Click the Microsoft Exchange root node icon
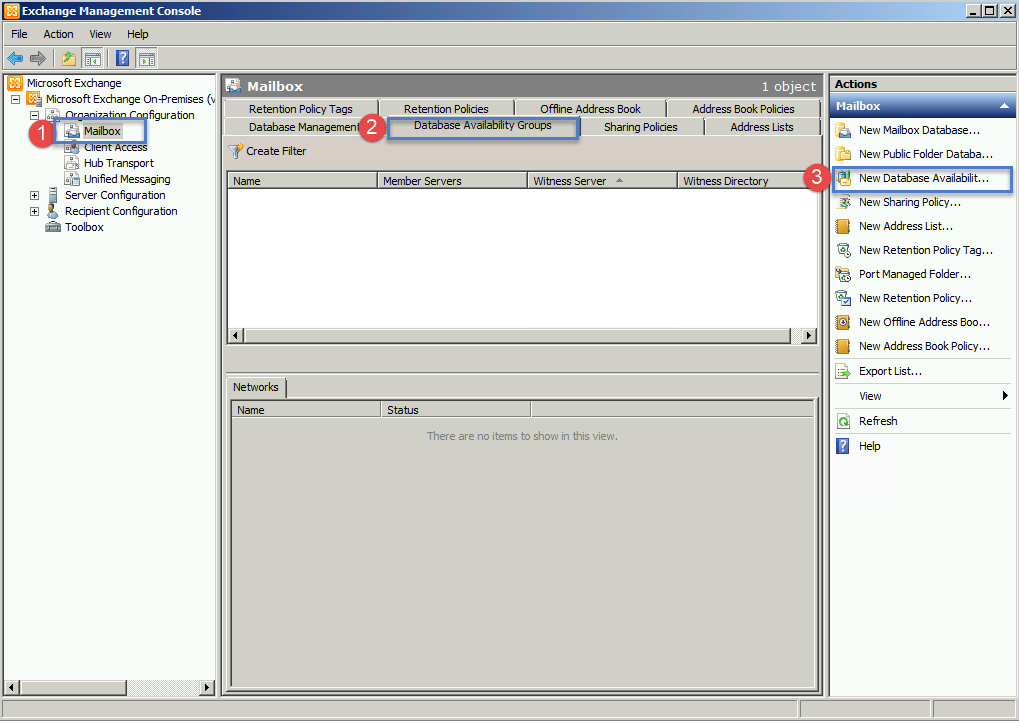The width and height of the screenshot is (1019, 721). click(15, 83)
